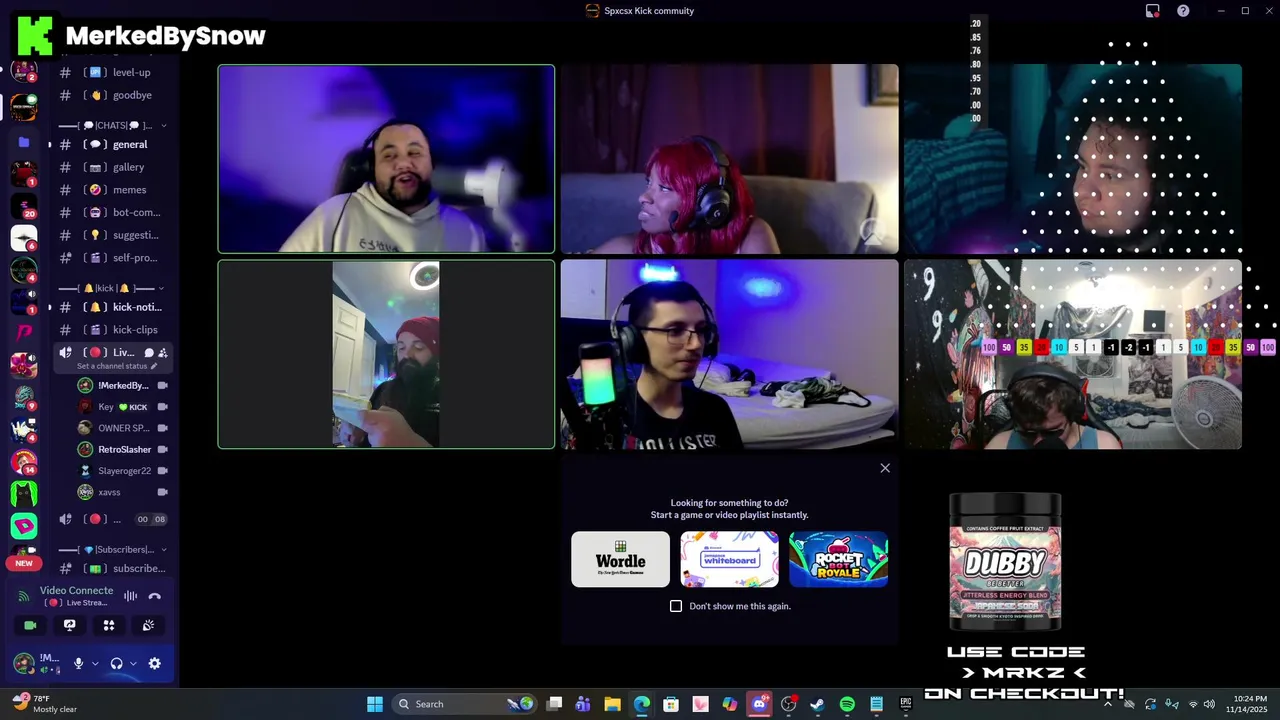Open the subscribe channel
The height and width of the screenshot is (720, 1280).
click(113, 568)
